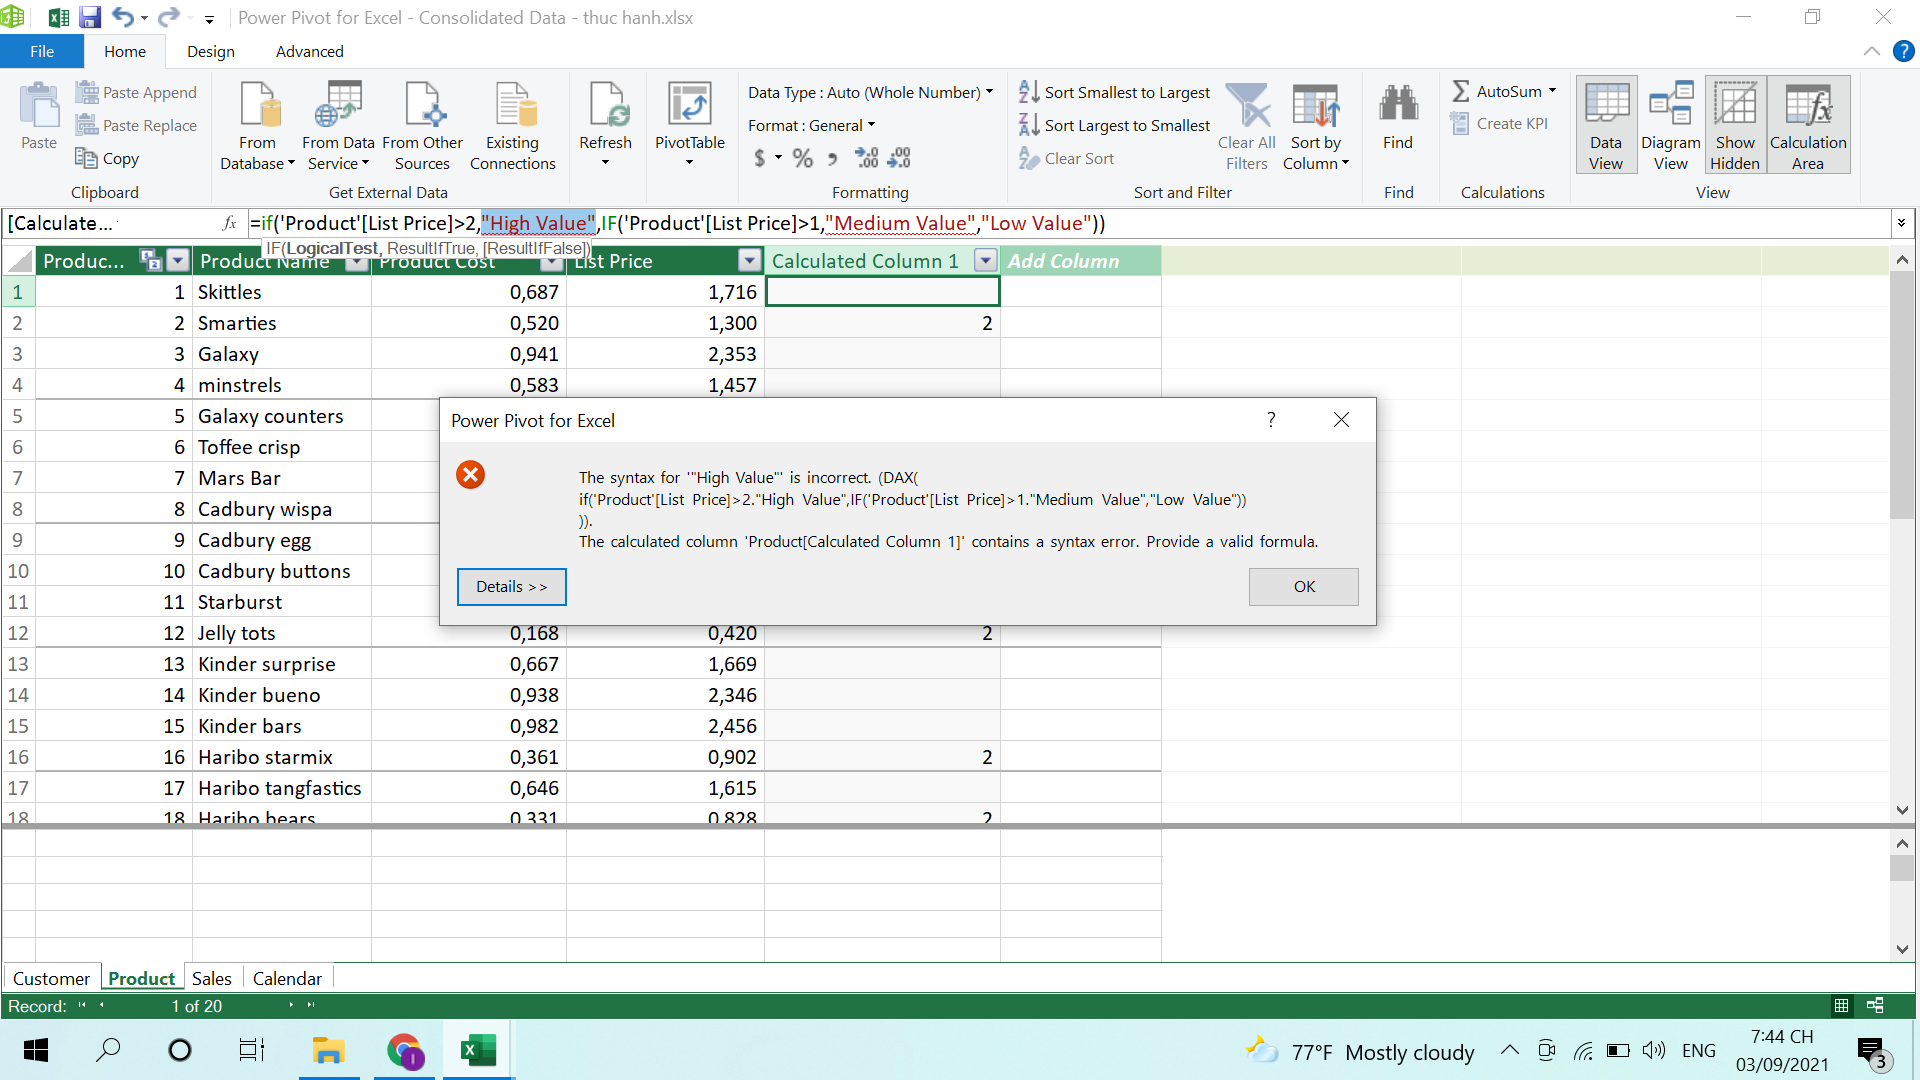Click Sort Smallest to Largest
Screen dimensions: 1920x1080
1115,92
